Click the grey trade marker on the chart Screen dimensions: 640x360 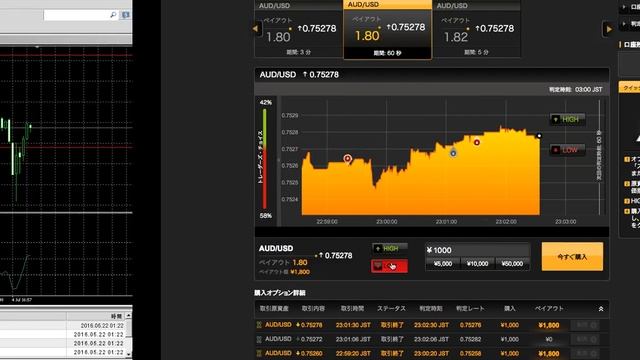(x=453, y=153)
